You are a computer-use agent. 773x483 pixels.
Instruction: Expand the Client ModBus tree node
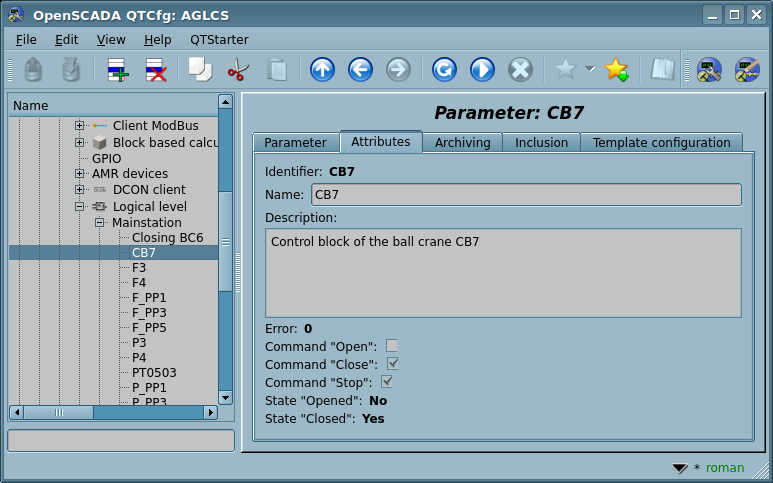80,126
